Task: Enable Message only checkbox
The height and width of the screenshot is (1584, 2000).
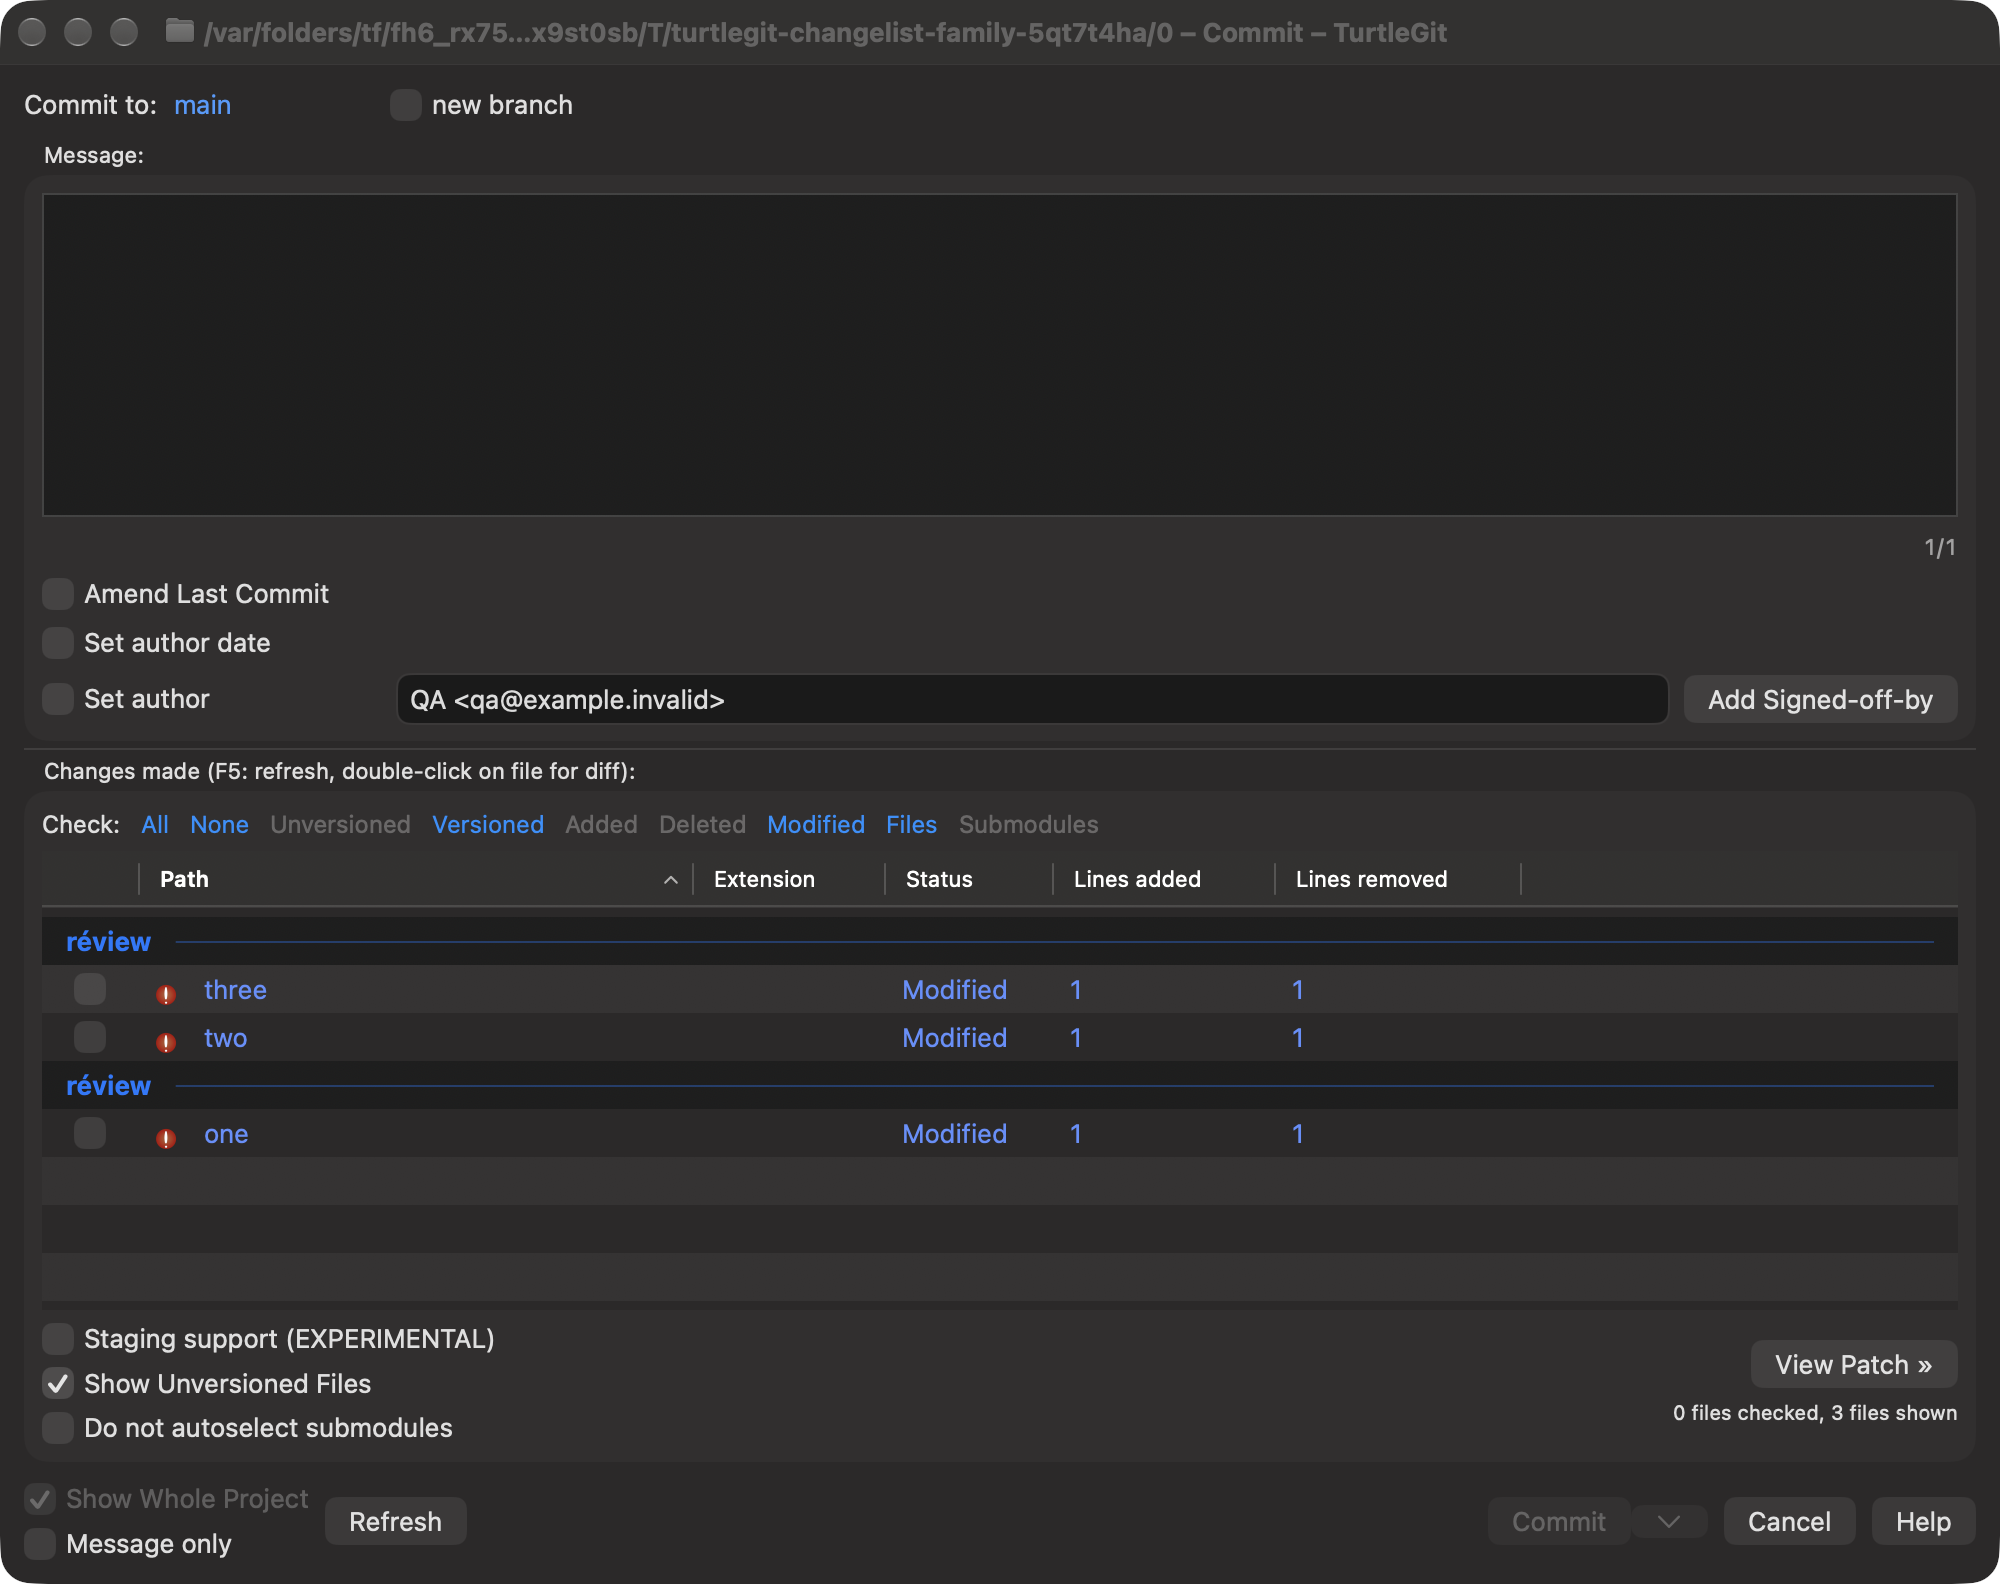Action: point(40,1544)
